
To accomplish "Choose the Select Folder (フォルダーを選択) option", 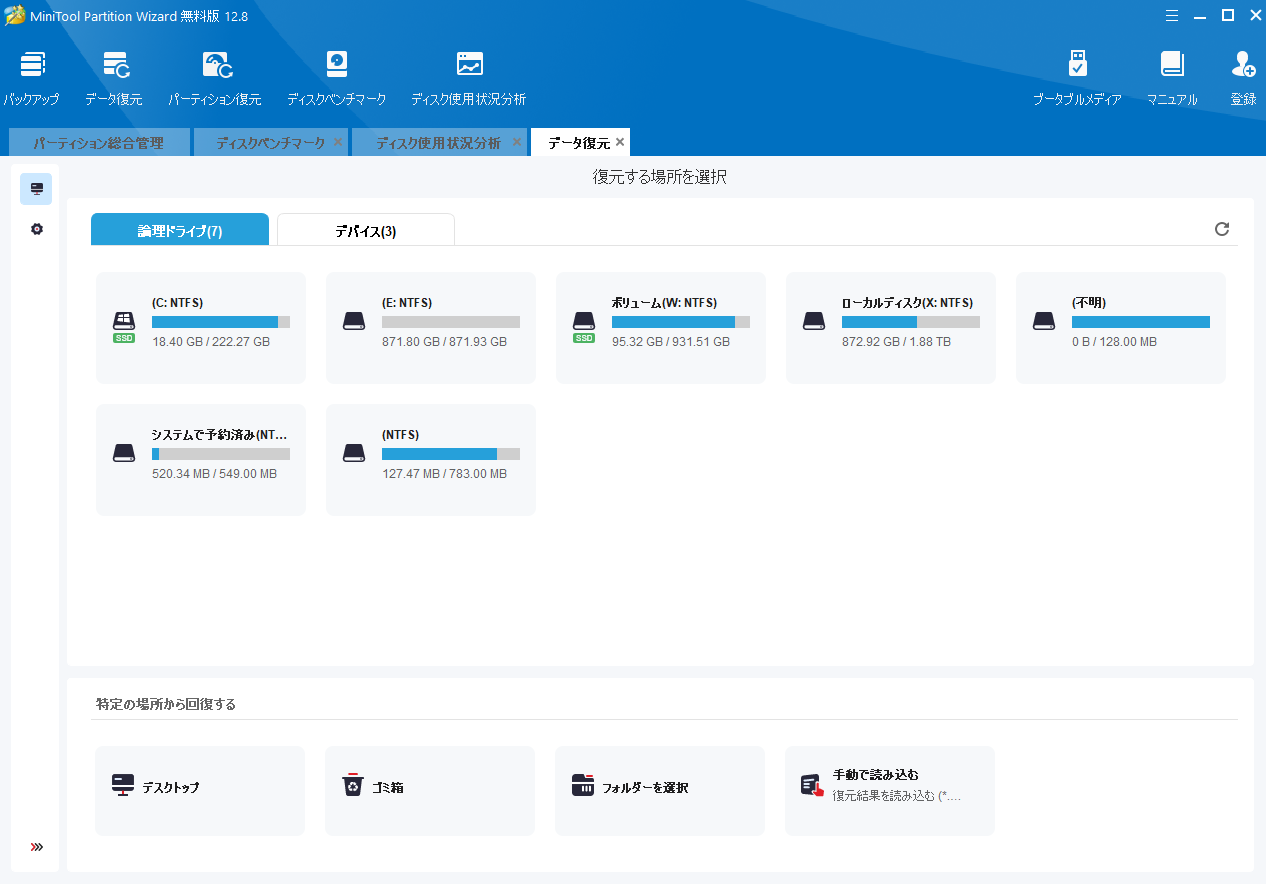I will [660, 790].
